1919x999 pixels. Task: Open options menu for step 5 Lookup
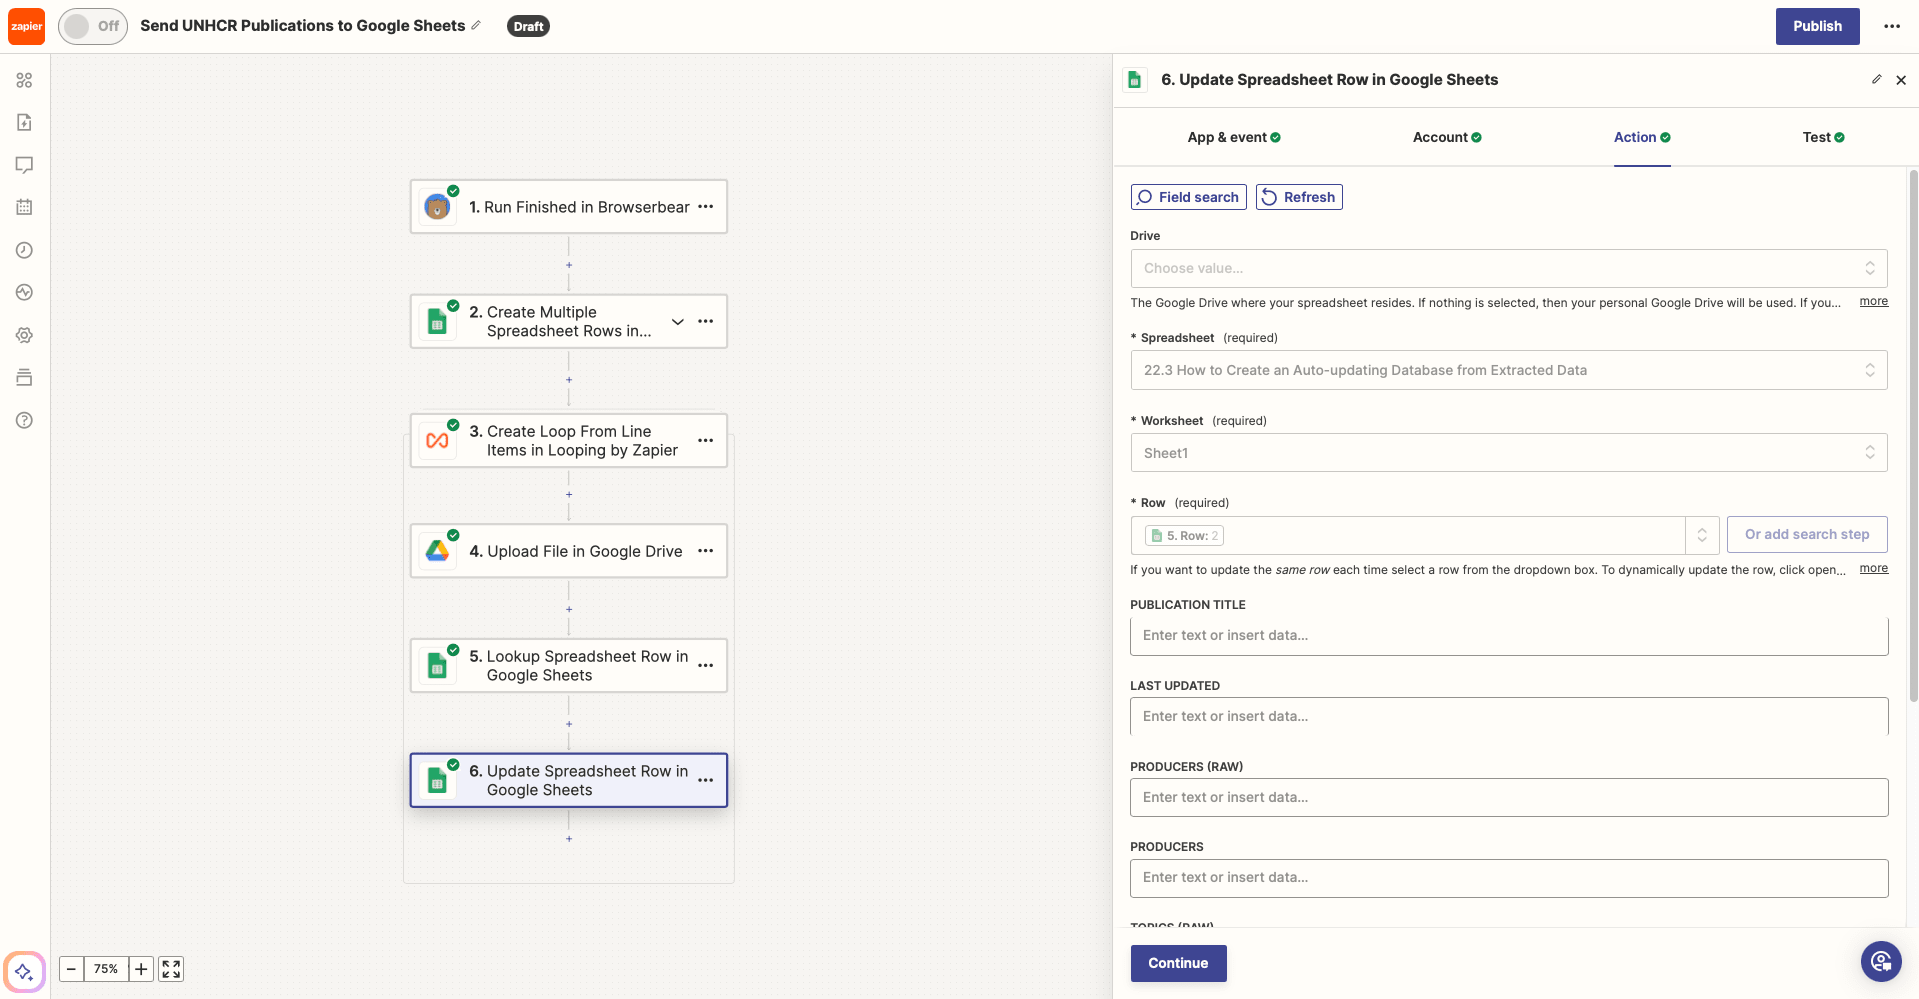(706, 666)
